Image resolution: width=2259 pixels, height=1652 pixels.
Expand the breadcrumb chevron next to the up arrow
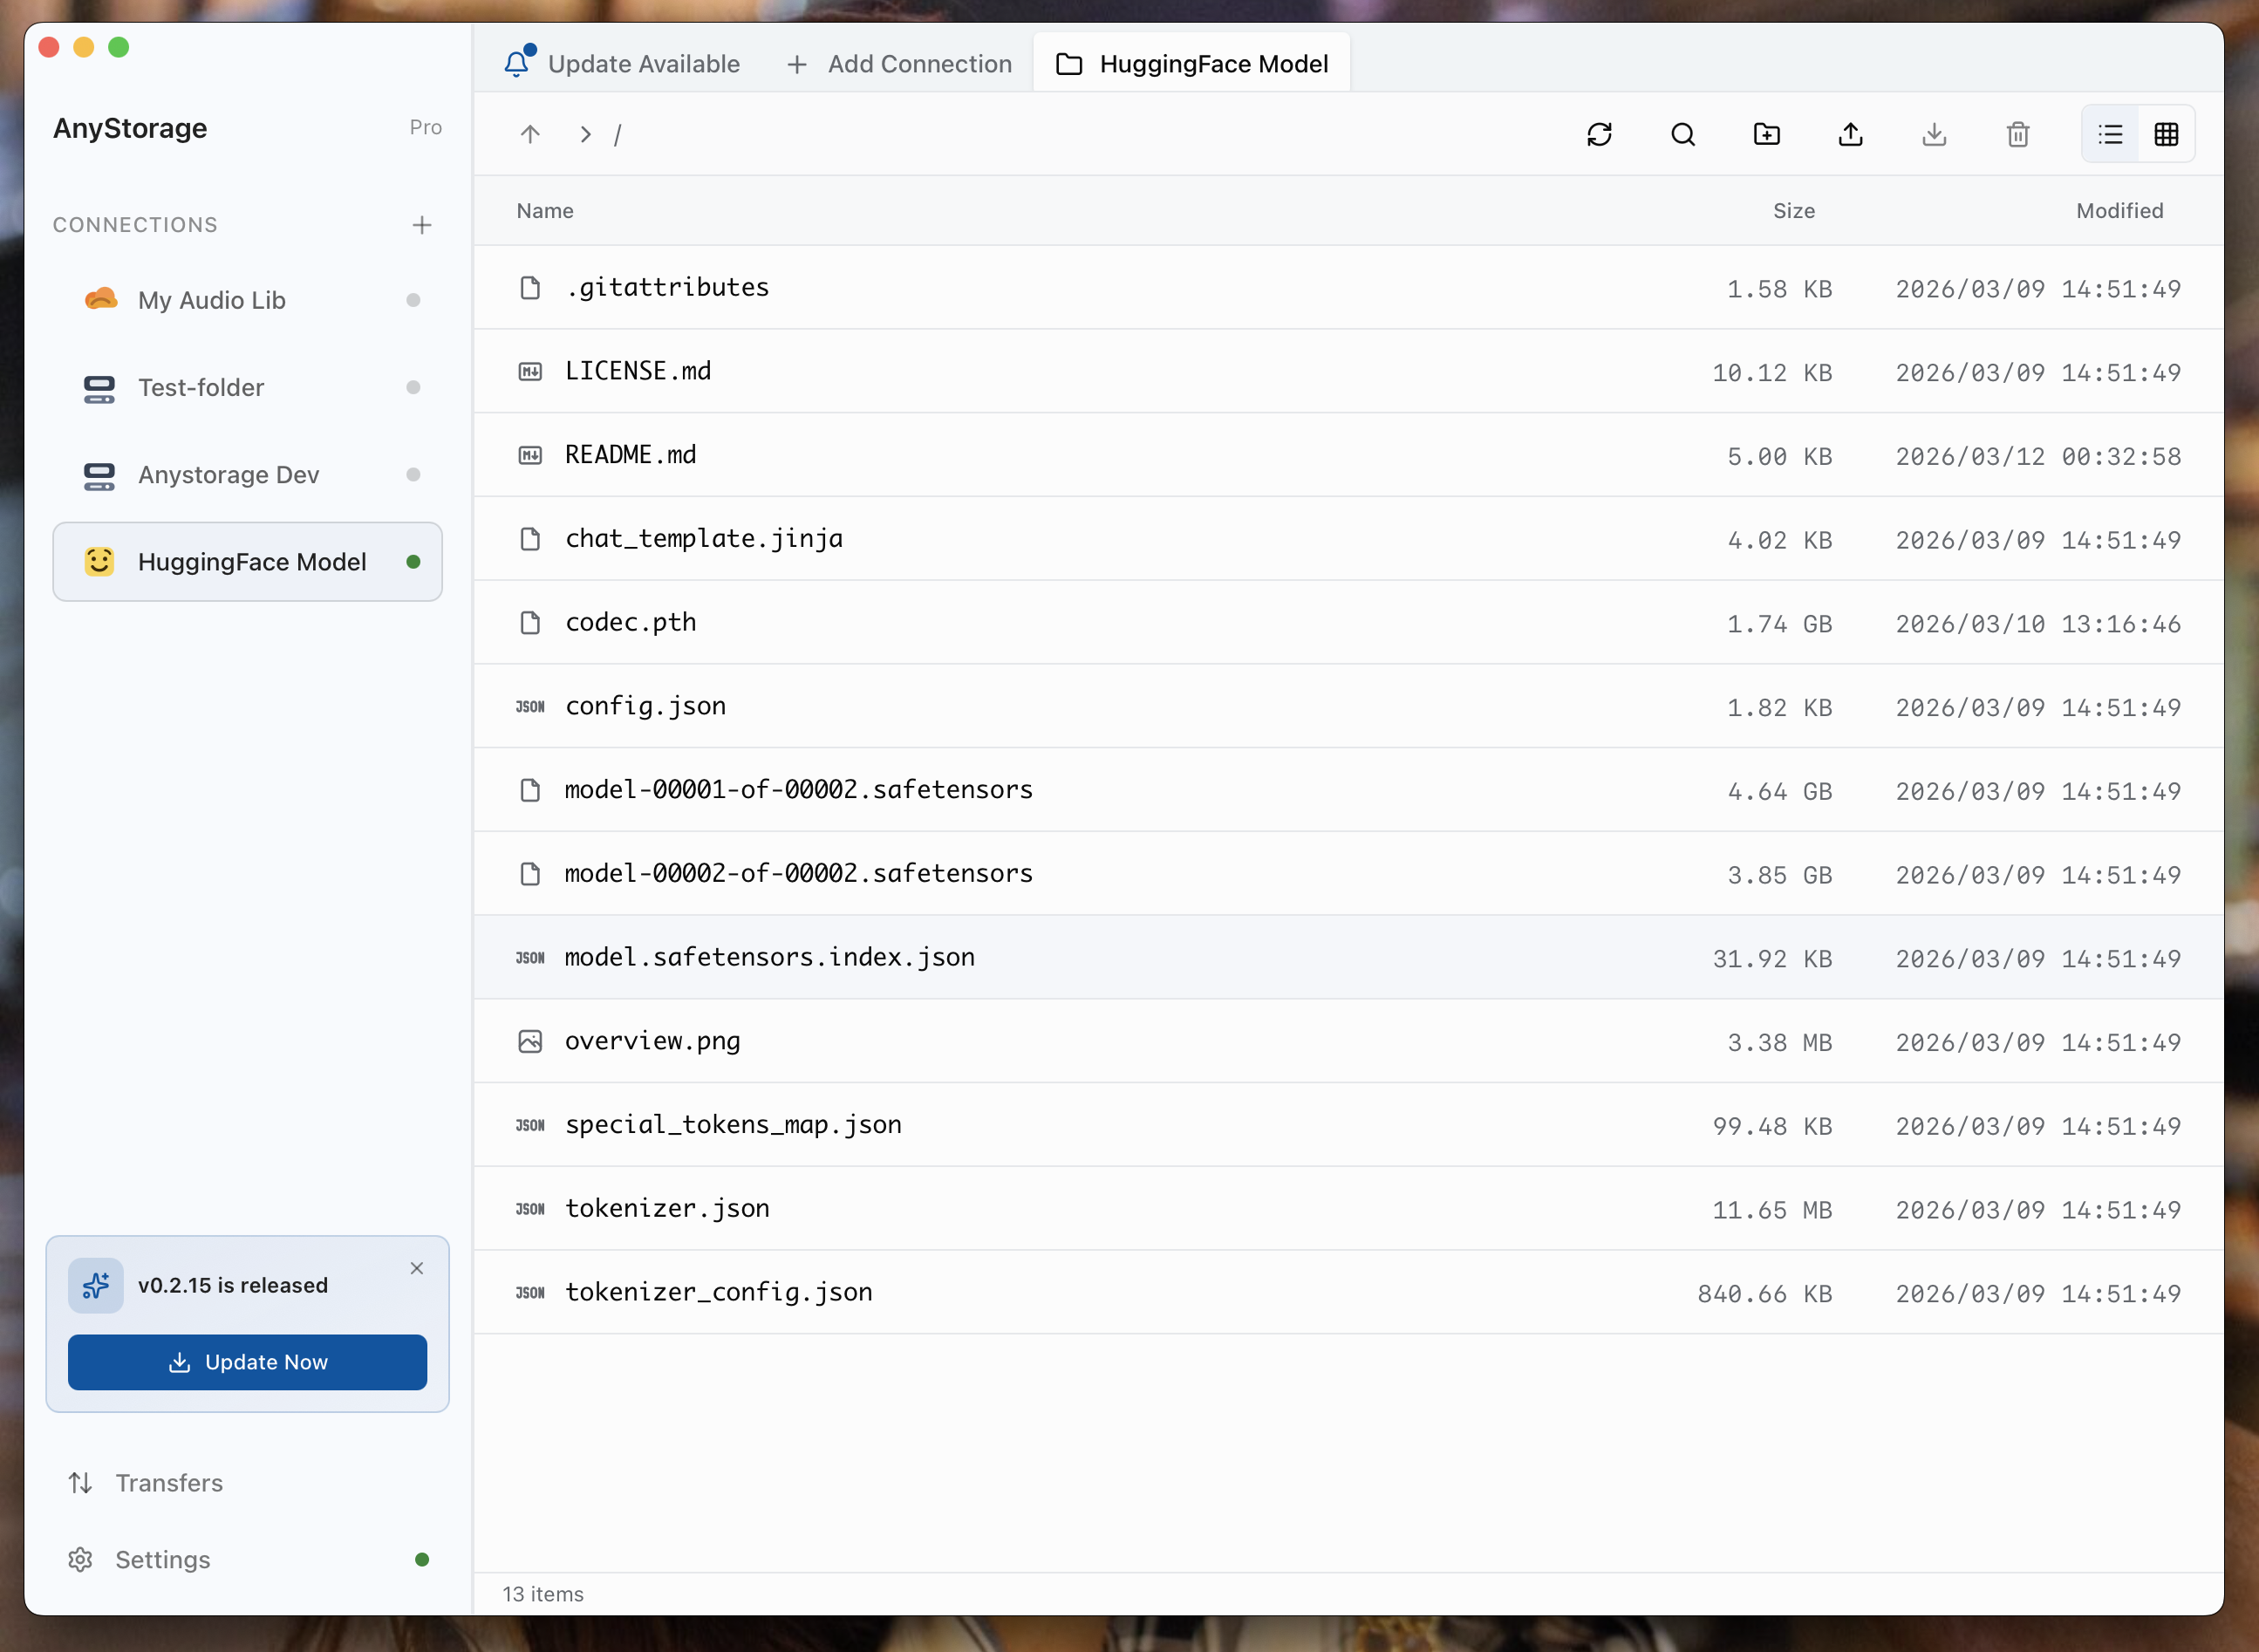pyautogui.click(x=585, y=134)
